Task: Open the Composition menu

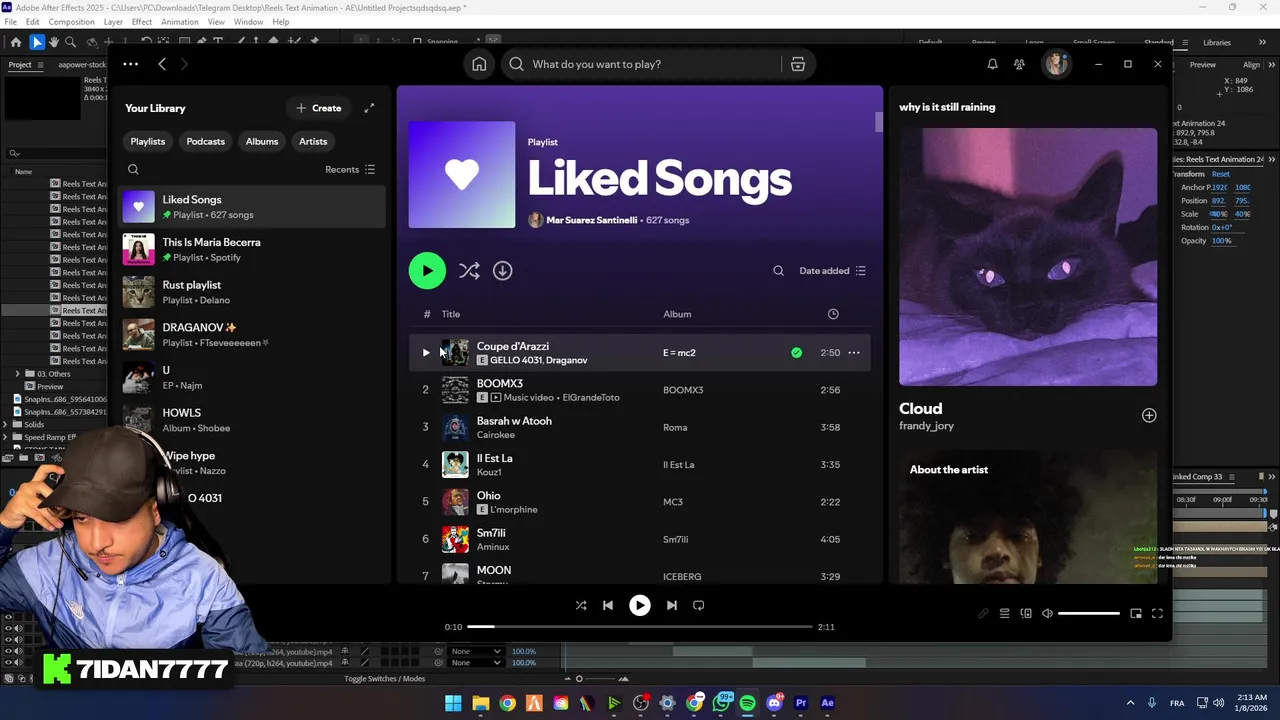Action: tap(71, 22)
